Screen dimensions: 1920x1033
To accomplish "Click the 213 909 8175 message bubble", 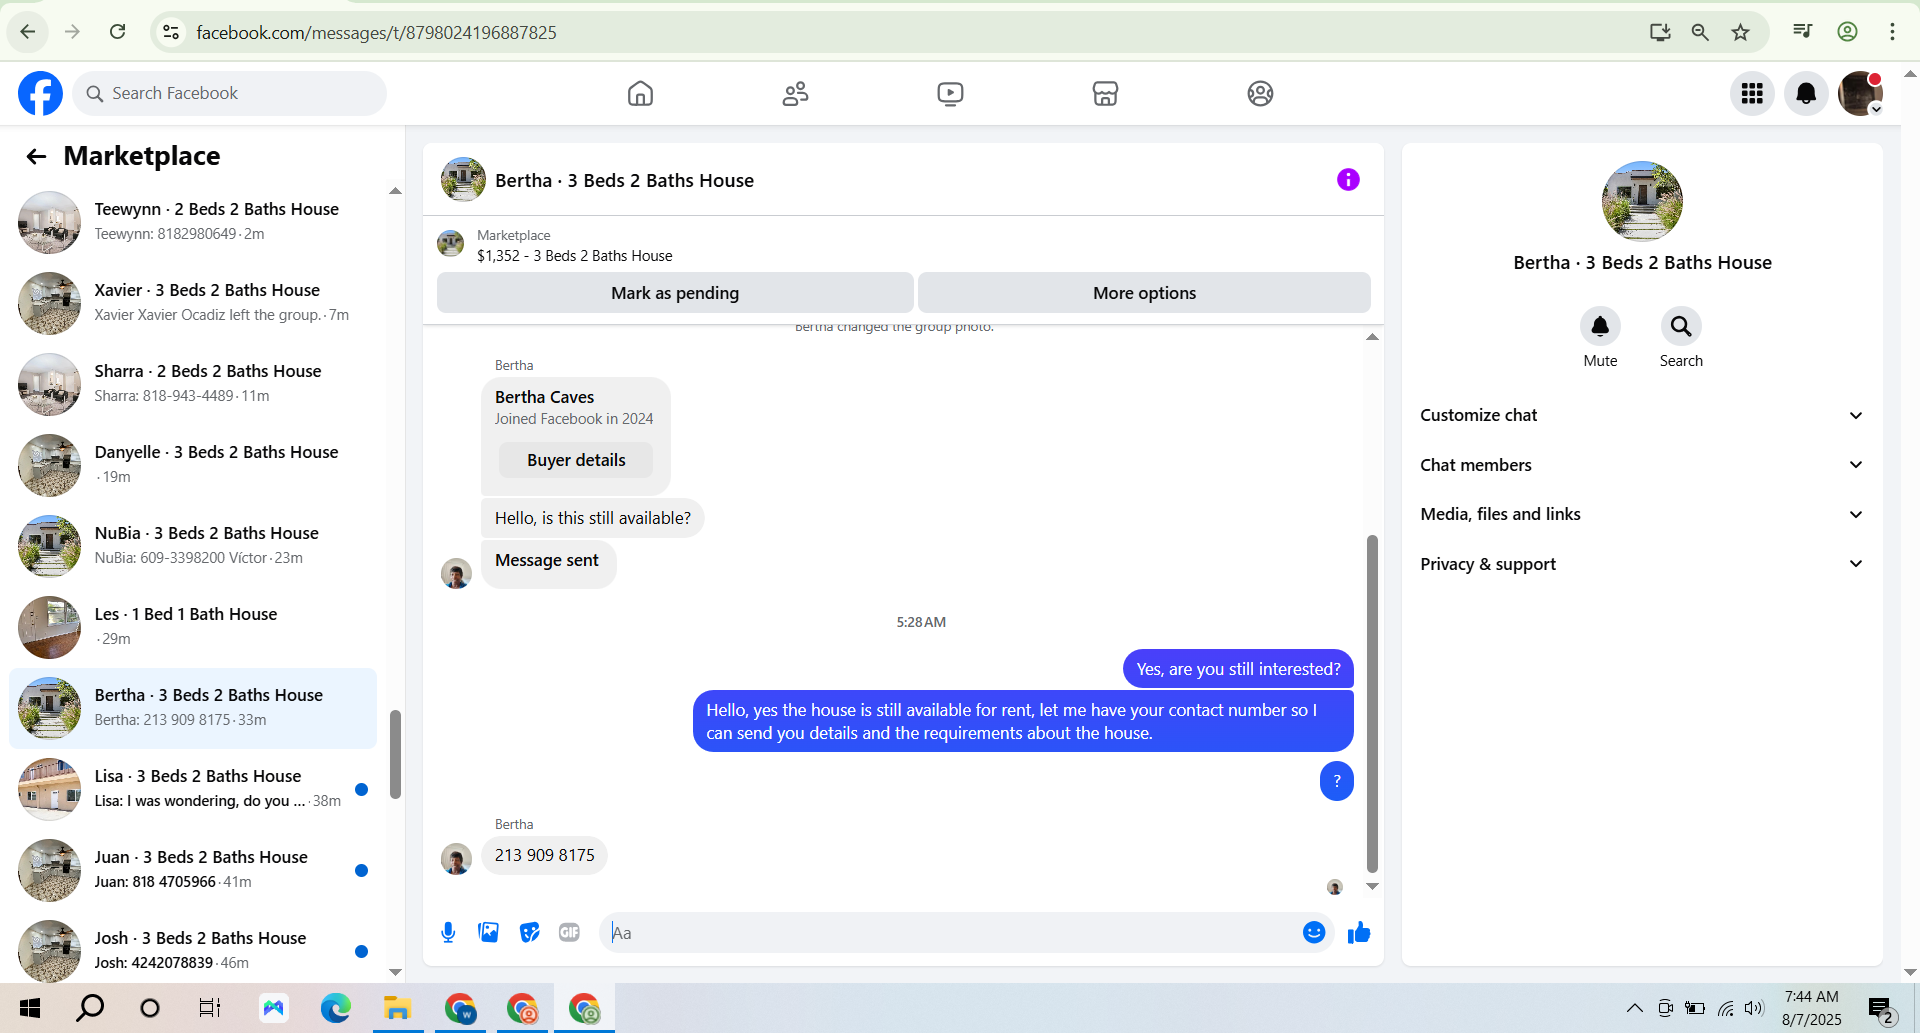I will pos(544,855).
